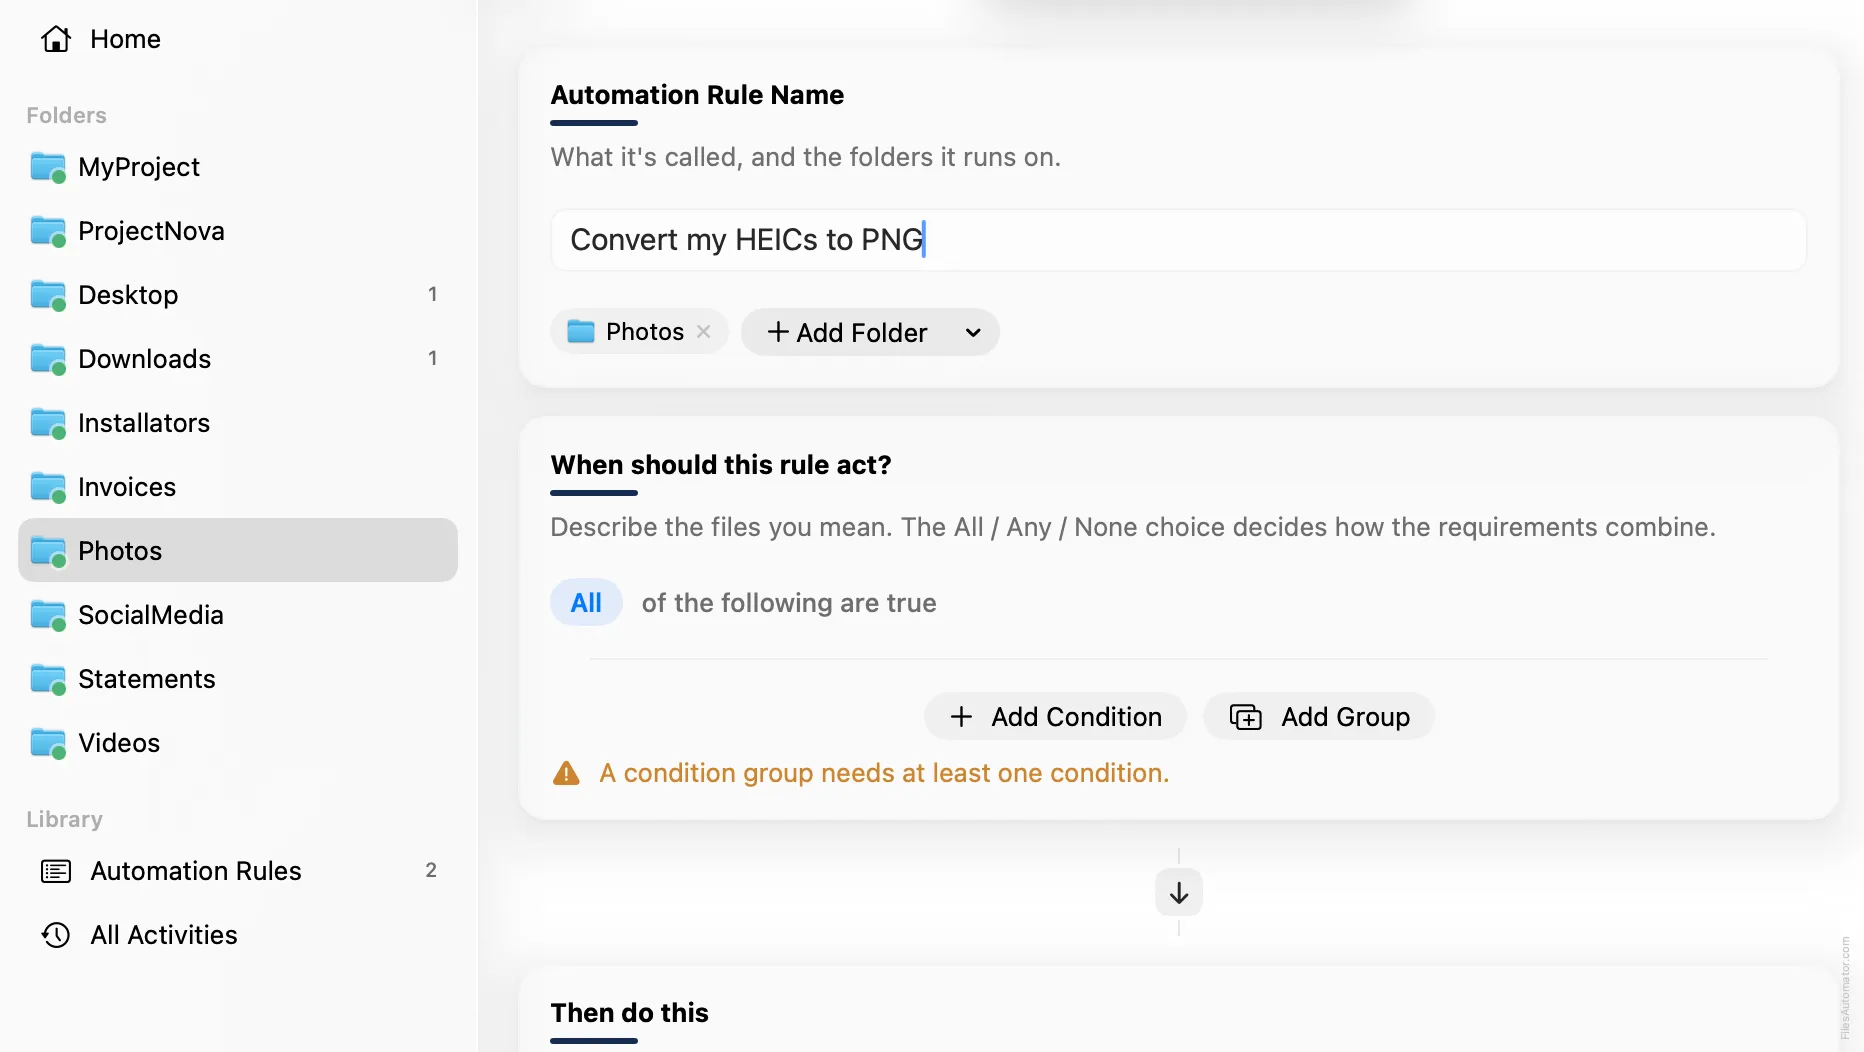Select the Photos folder in sidebar
1864x1052 pixels.
tap(238, 550)
